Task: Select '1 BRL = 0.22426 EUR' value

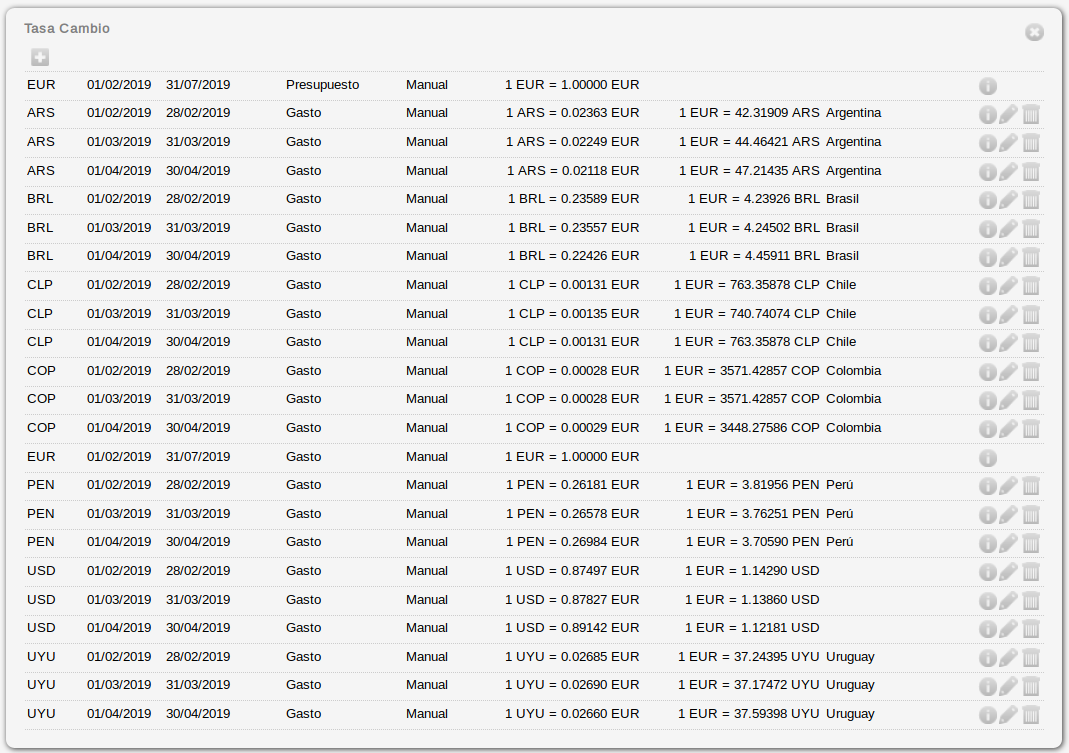Action: [x=573, y=256]
